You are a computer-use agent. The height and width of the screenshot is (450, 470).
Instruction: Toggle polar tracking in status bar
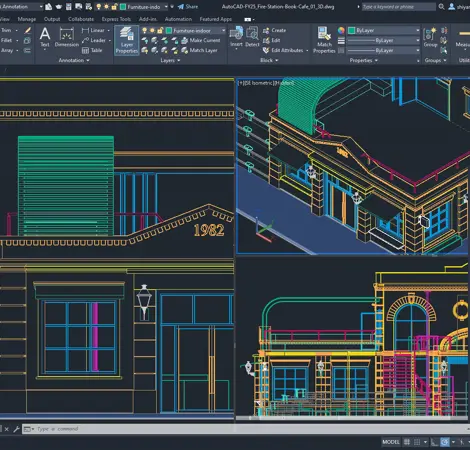pos(445,442)
